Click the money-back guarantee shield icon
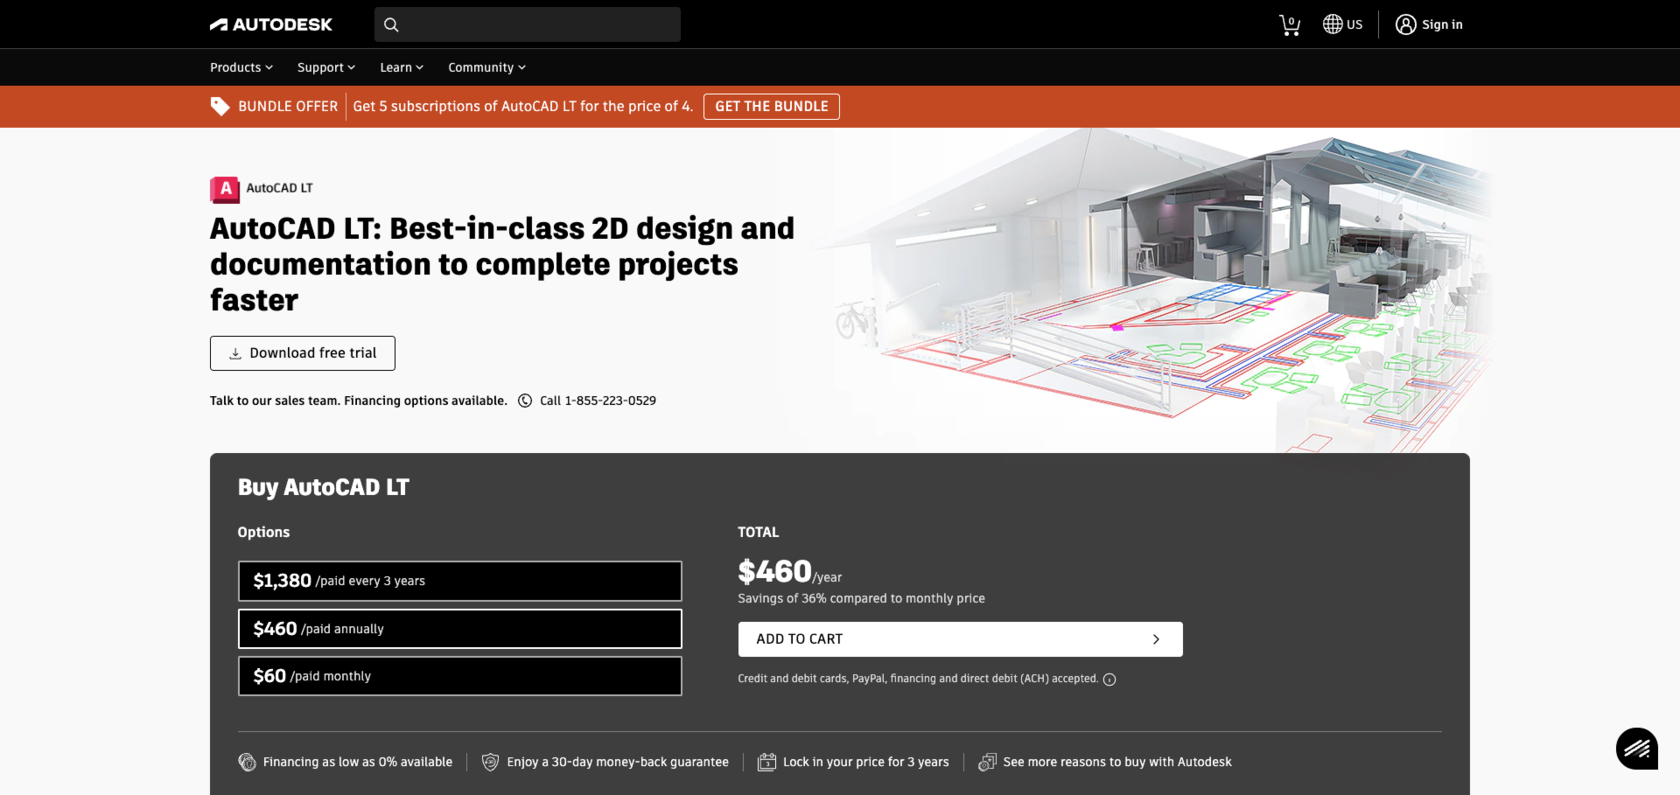This screenshot has width=1680, height=795. tap(490, 762)
